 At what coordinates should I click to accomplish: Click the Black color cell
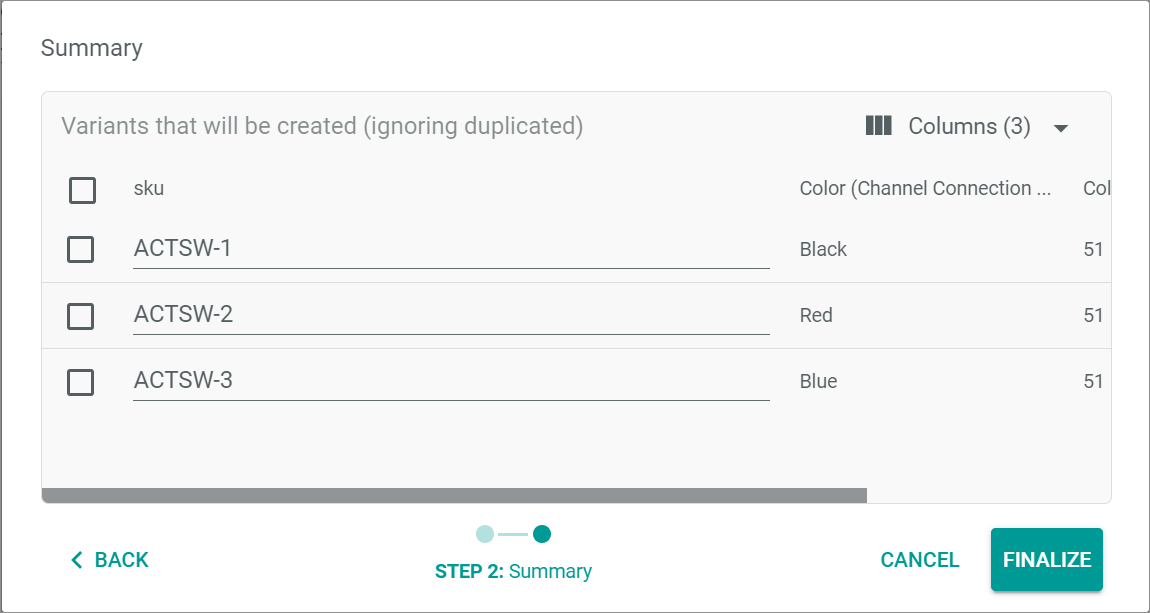coord(823,249)
